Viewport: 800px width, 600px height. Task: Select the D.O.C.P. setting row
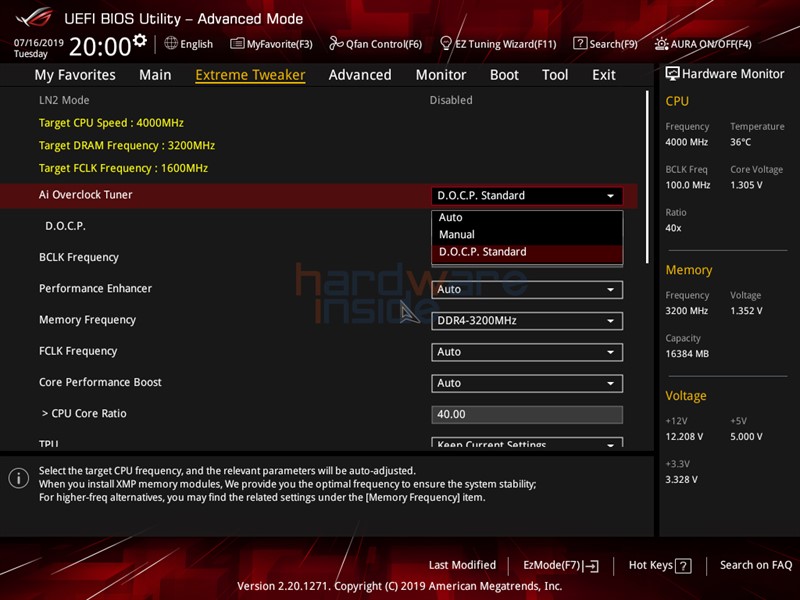coord(319,226)
